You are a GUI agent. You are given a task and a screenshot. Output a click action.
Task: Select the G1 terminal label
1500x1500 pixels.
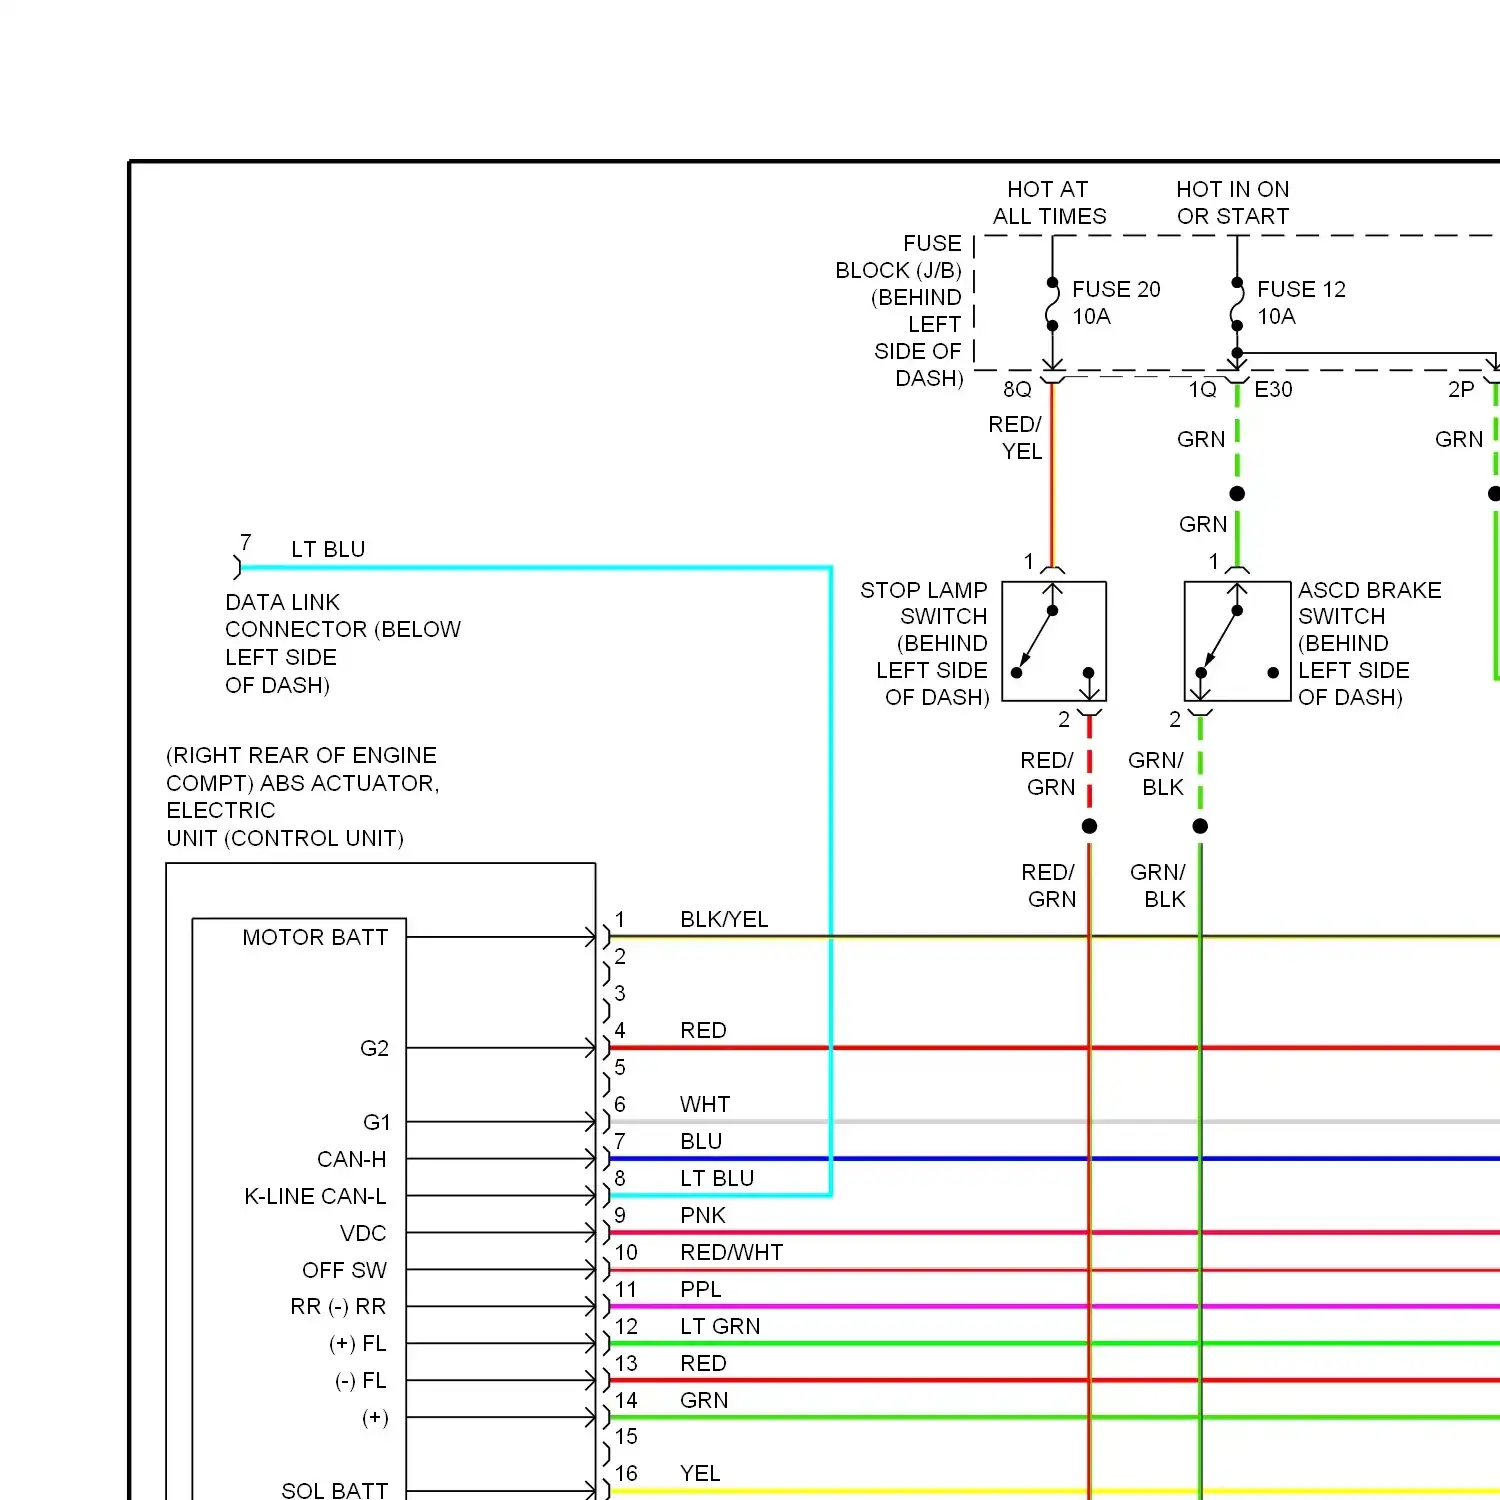click(x=376, y=1123)
